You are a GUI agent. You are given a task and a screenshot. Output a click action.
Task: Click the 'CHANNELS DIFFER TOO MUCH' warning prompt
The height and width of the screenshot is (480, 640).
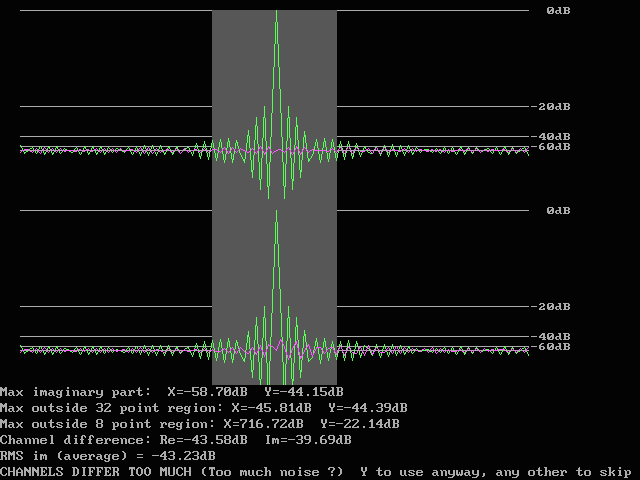pyautogui.click(x=316, y=472)
